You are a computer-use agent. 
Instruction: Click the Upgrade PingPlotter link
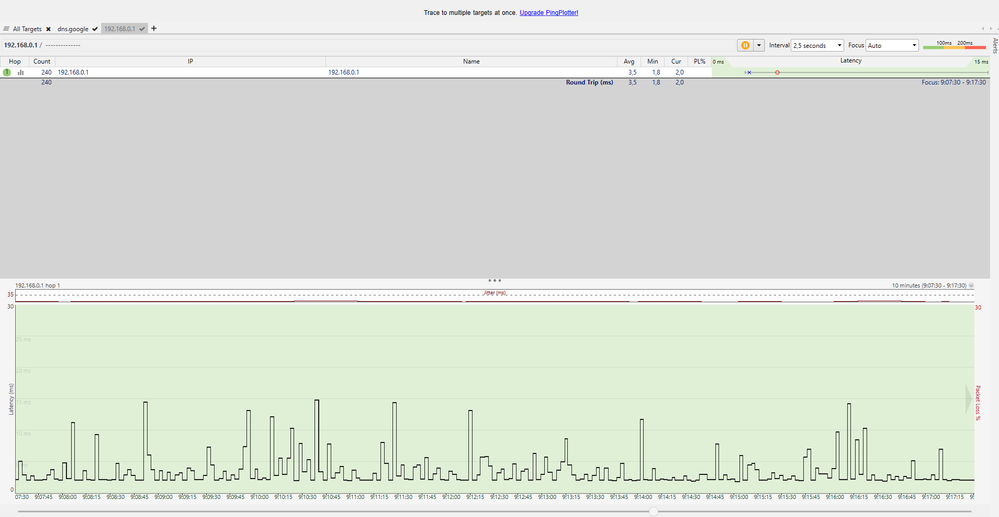[x=548, y=12]
